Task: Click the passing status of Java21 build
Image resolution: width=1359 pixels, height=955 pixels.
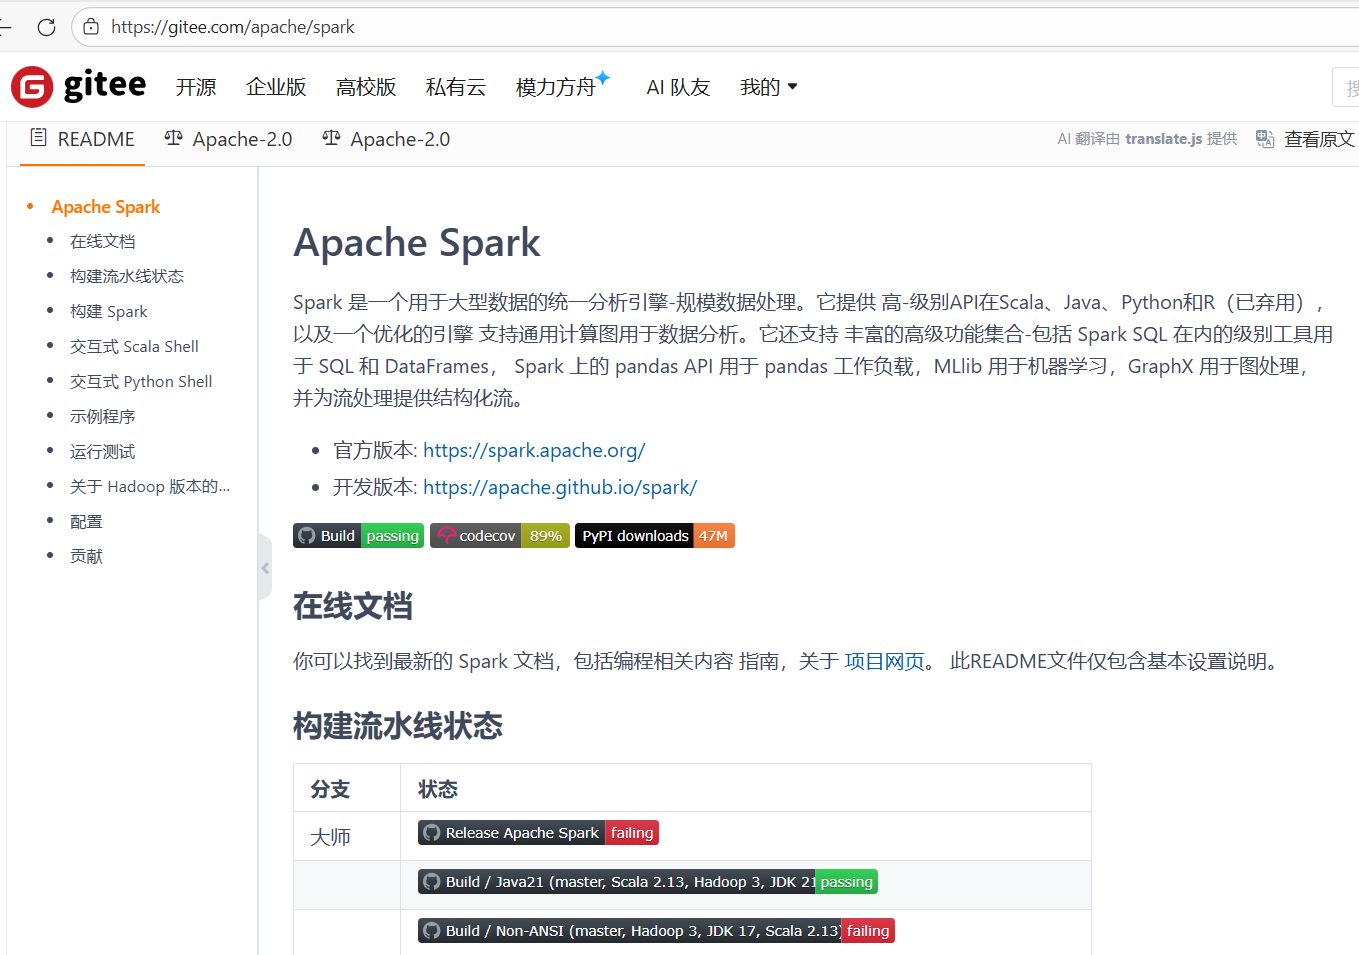Action: (x=846, y=882)
